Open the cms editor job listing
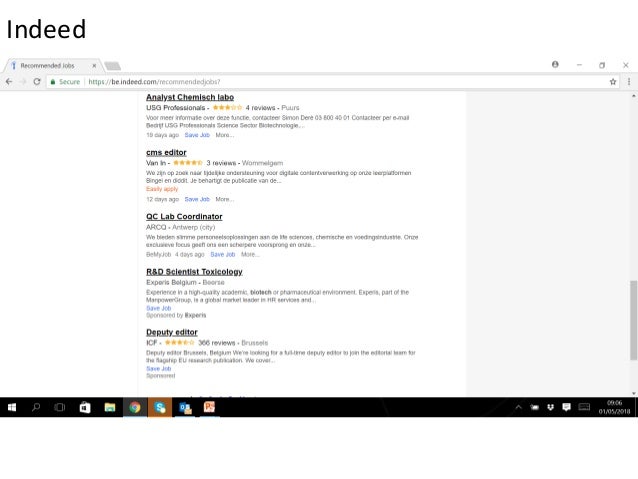 (166, 152)
